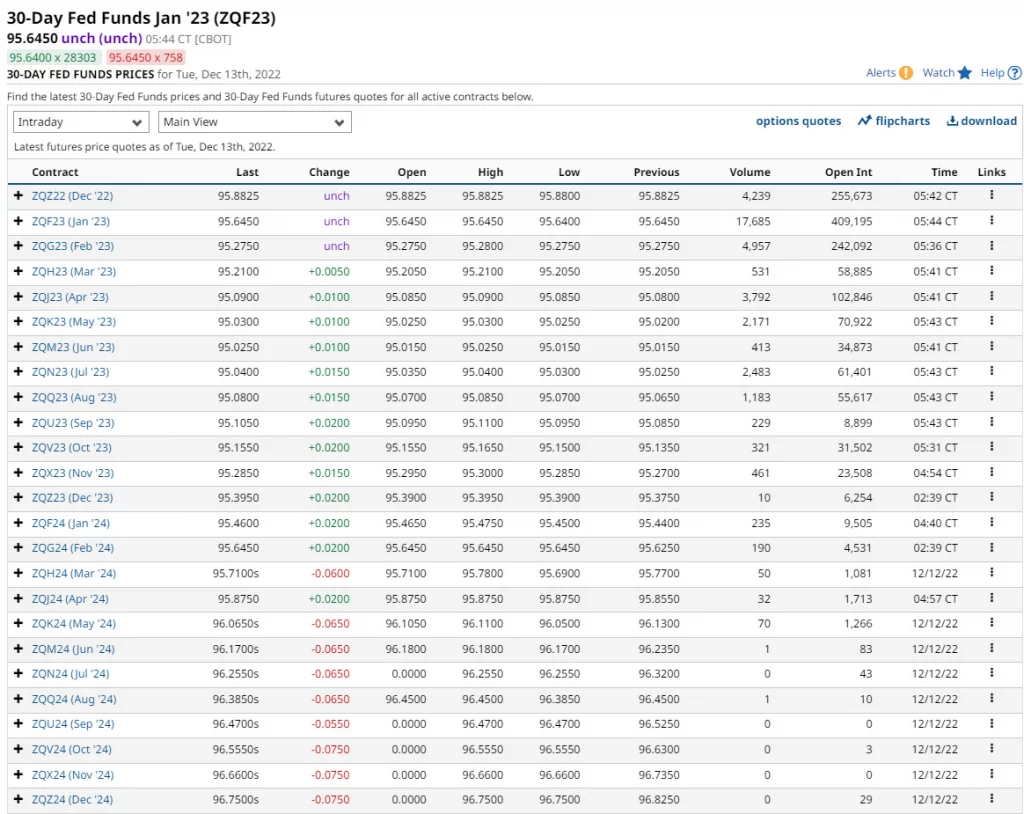1024x814 pixels.
Task: Open the Intraday timeframe dropdown
Action: [81, 122]
